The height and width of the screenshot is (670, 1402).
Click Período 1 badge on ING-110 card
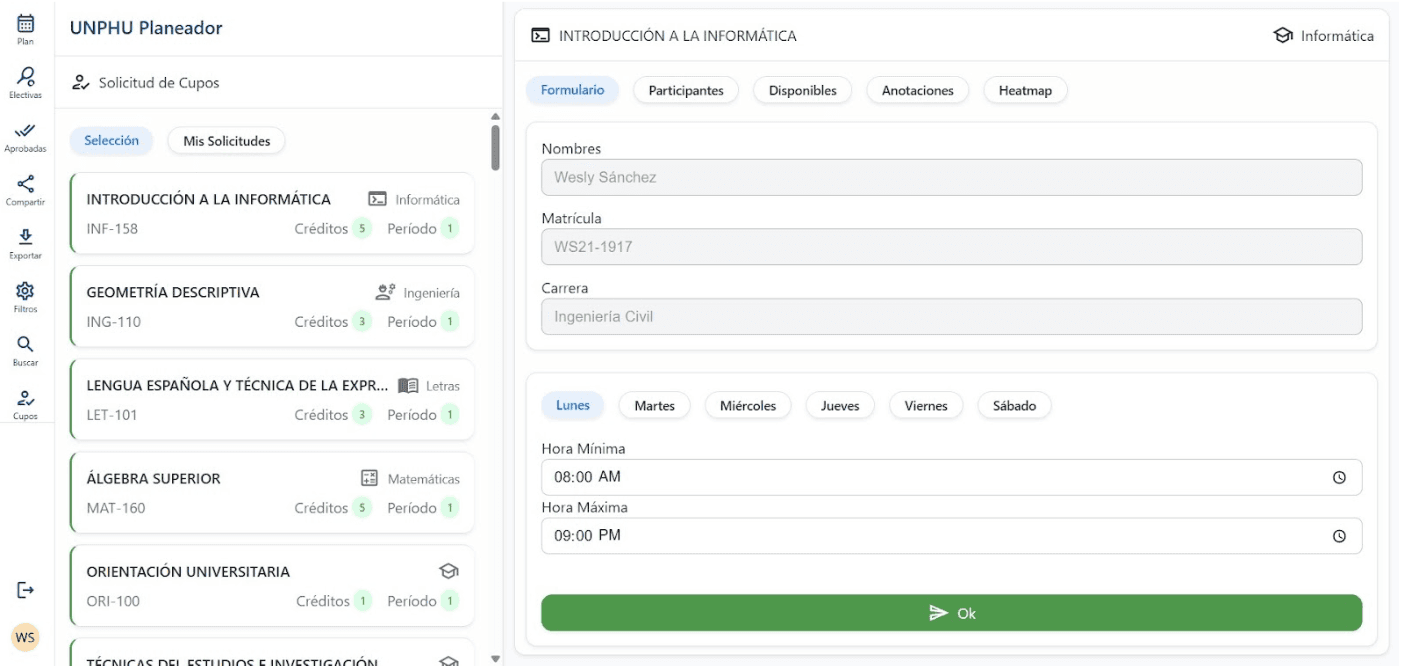point(450,322)
